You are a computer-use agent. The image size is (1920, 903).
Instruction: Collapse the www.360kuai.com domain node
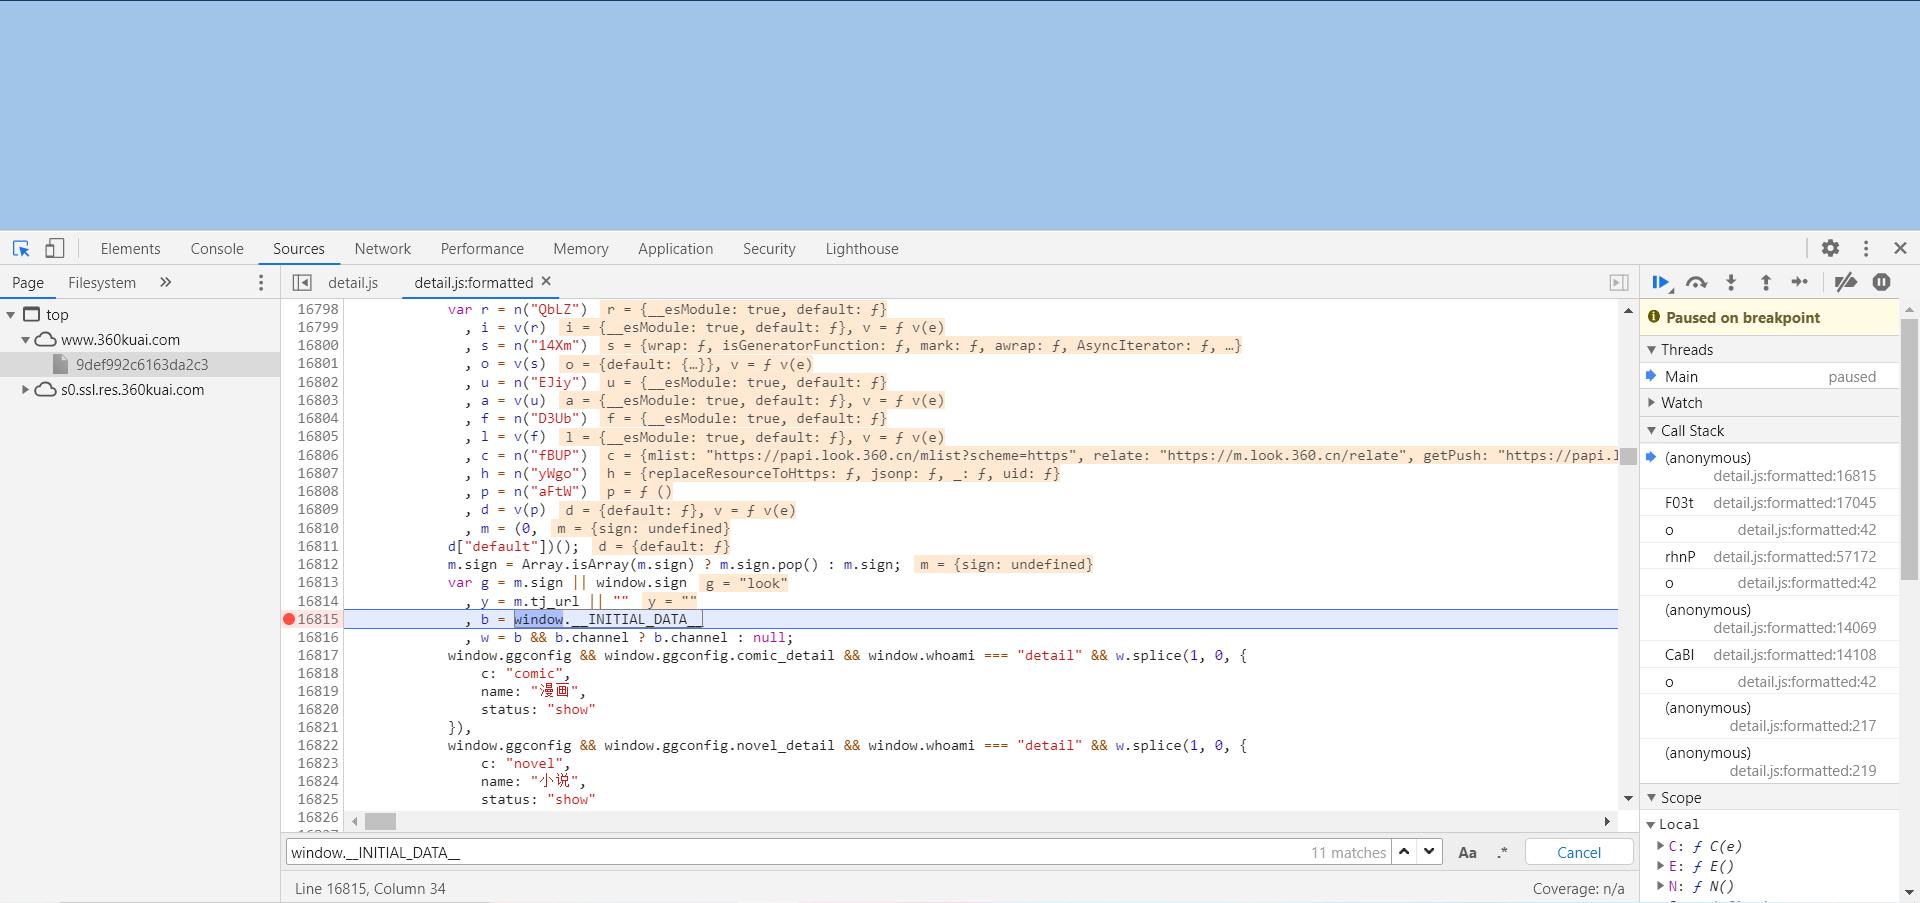pos(26,340)
